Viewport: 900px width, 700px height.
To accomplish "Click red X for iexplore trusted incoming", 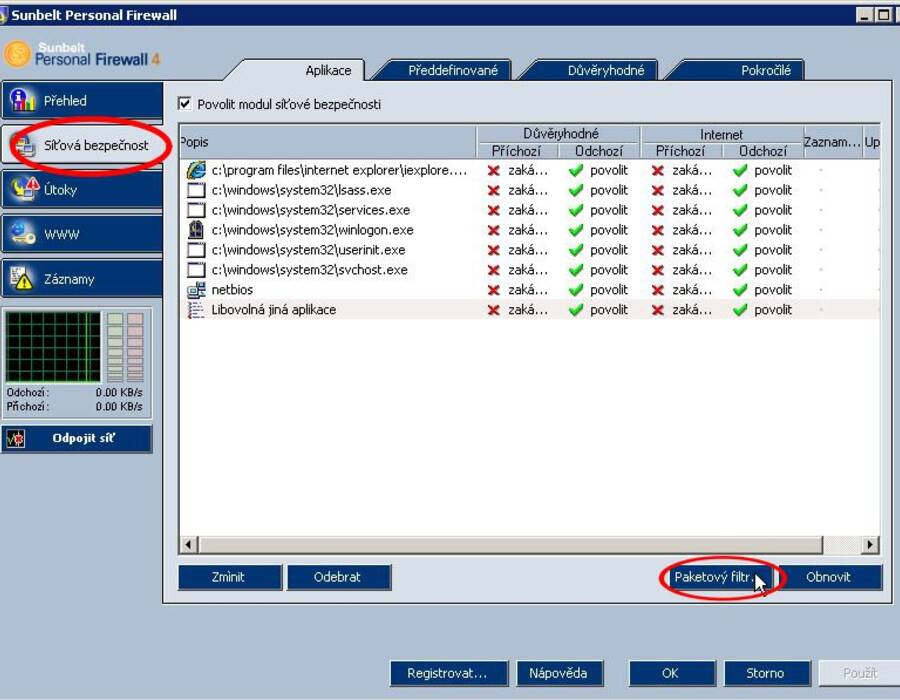I will click(493, 170).
